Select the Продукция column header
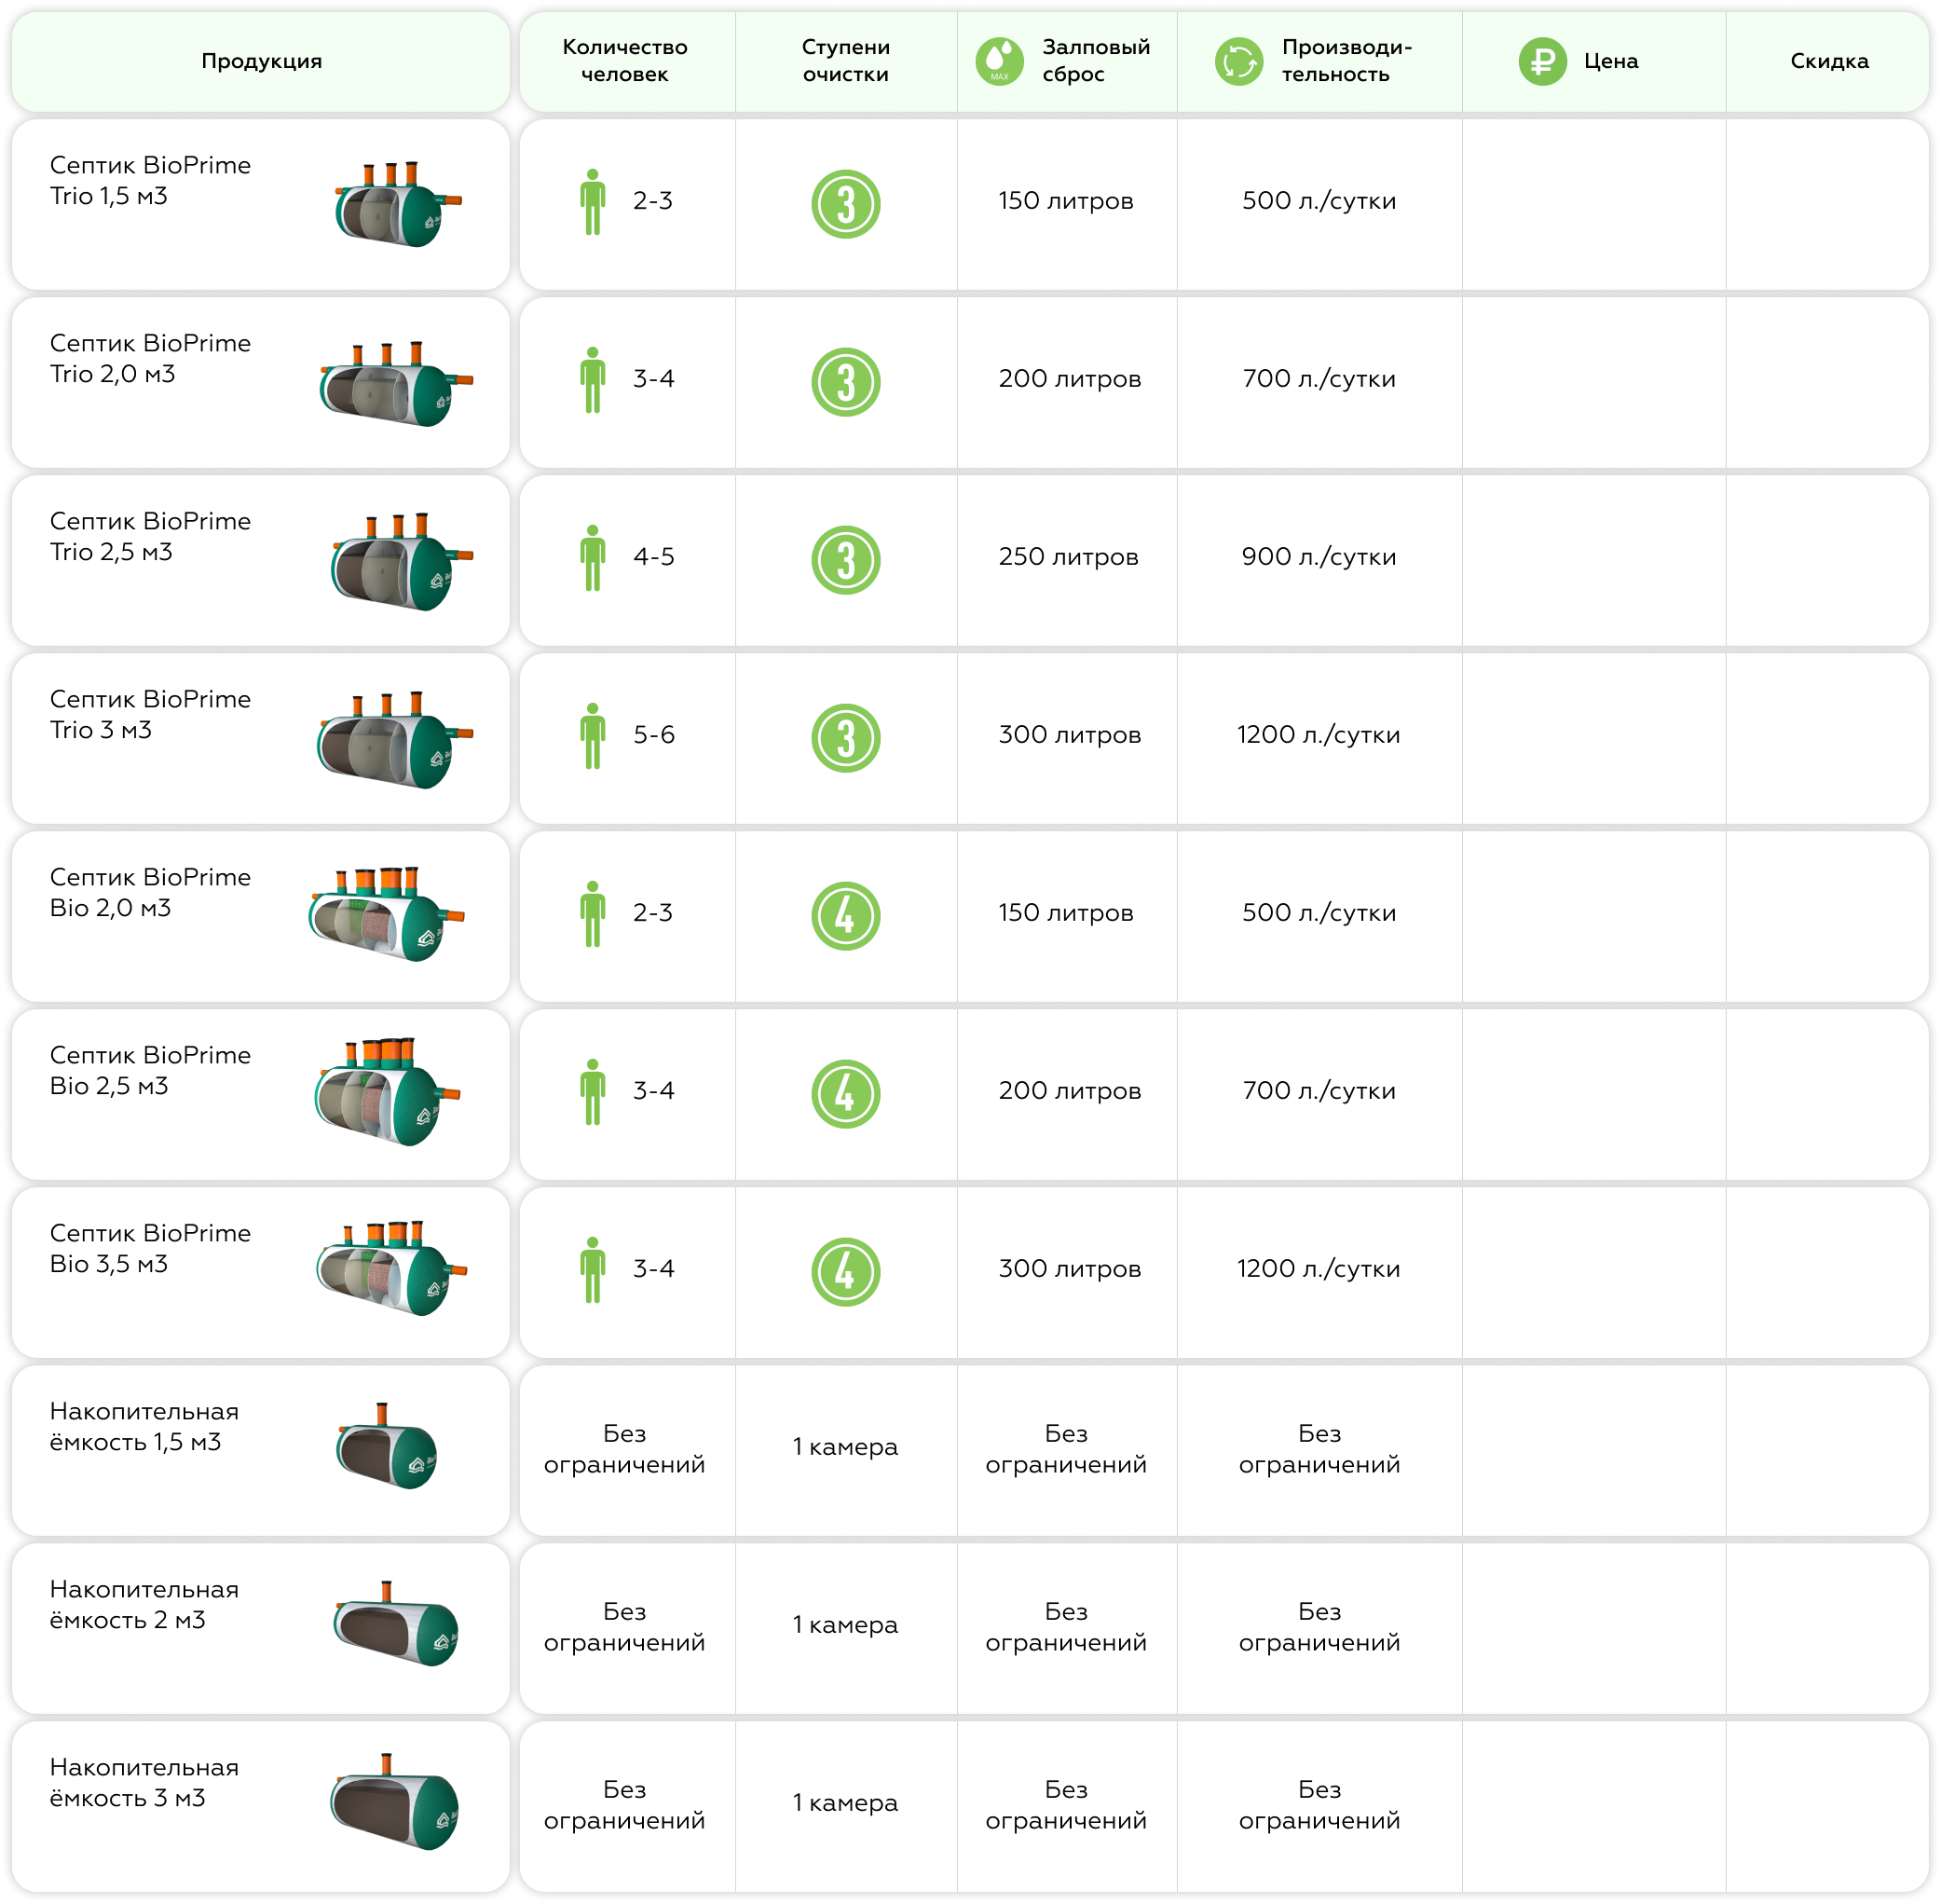The width and height of the screenshot is (1941, 1904). coord(261,62)
